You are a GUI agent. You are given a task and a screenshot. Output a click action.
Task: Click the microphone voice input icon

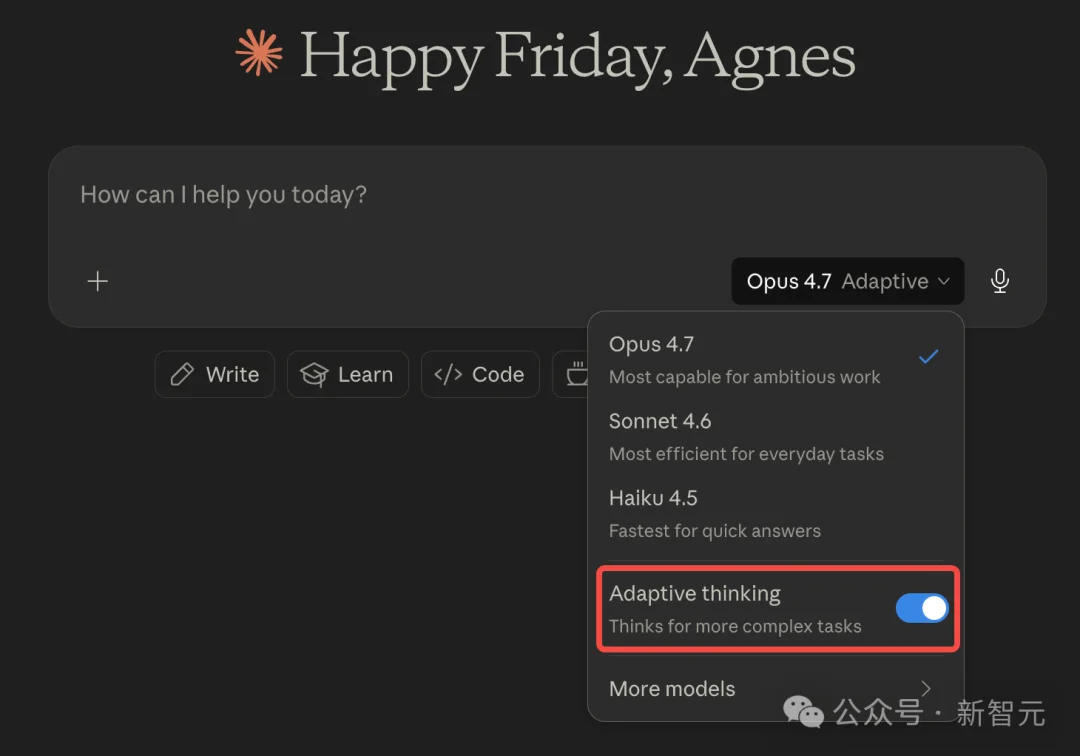point(999,282)
